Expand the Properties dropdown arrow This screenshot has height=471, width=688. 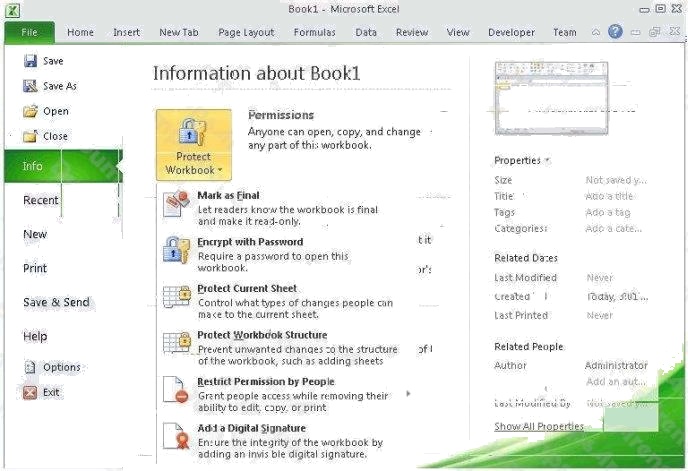[547, 161]
